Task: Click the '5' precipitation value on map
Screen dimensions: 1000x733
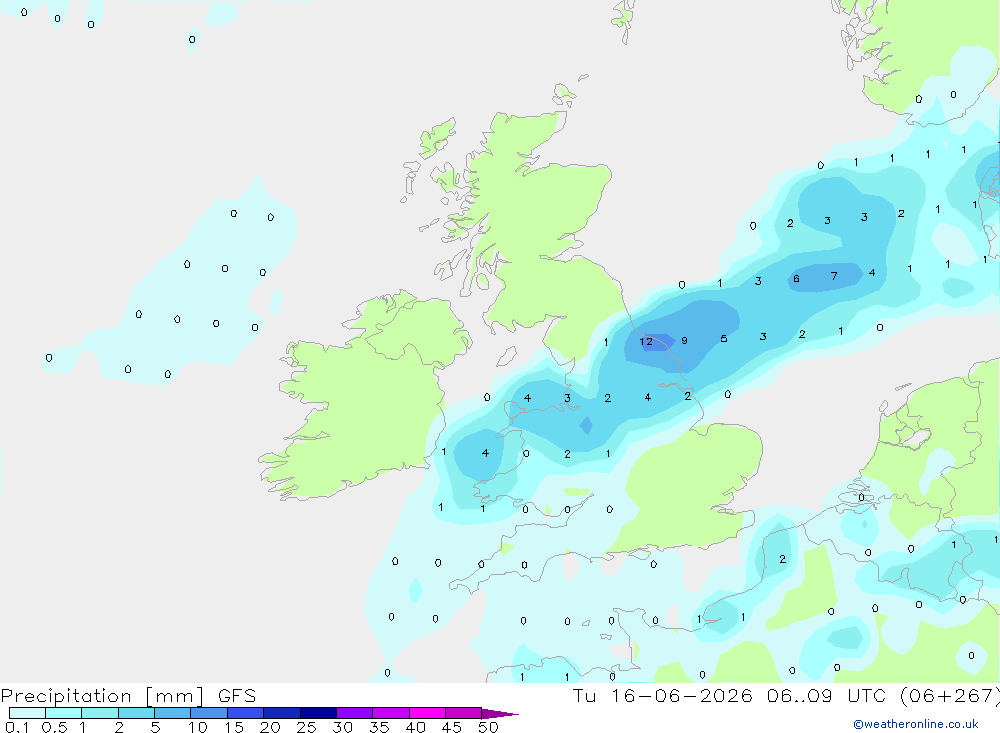Action: (x=723, y=339)
